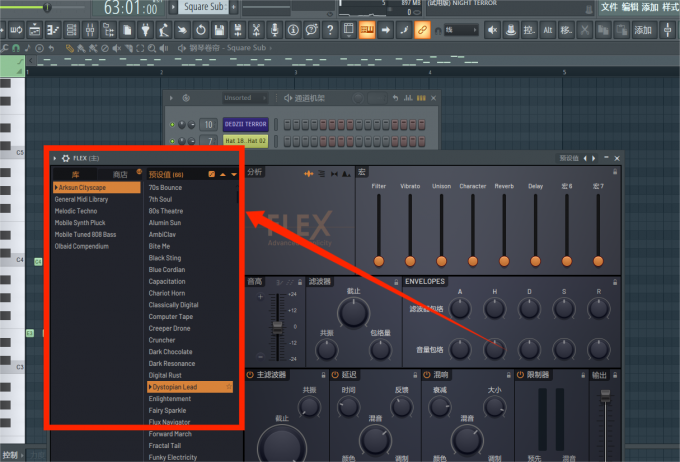680x462 pixels.
Task: Click the orange piano roll view icon
Action: 367,30
